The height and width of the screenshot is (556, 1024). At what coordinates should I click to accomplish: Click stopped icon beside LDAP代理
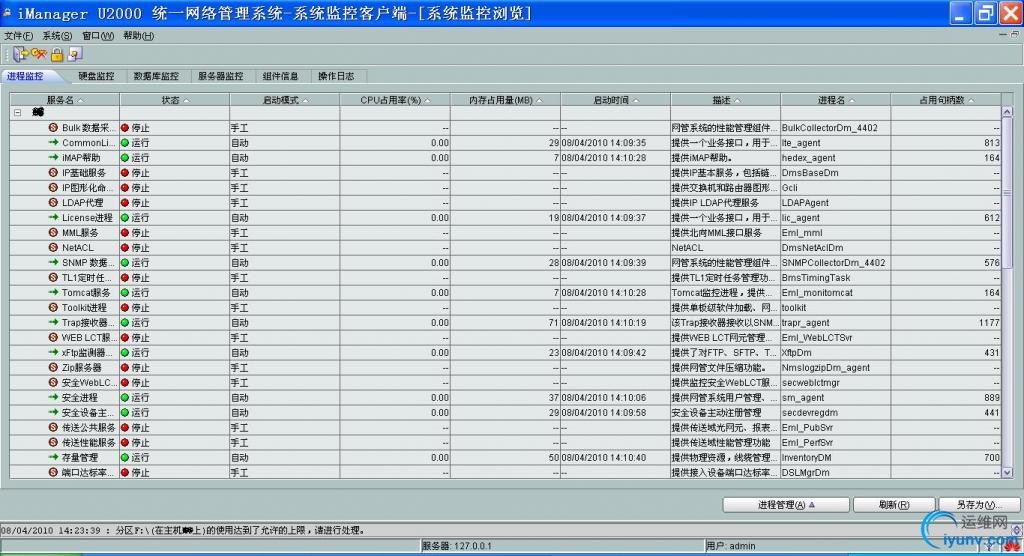point(54,203)
